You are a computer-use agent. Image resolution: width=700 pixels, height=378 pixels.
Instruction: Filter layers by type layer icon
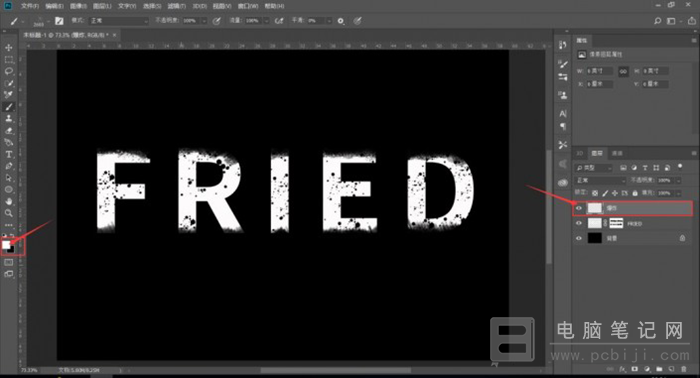tap(645, 168)
